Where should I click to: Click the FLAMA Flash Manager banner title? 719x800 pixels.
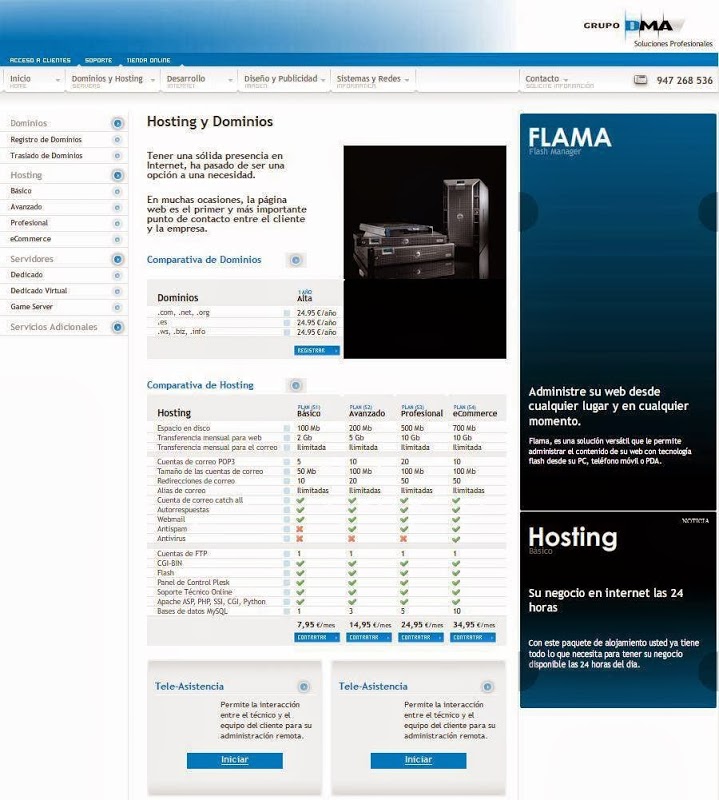(569, 140)
